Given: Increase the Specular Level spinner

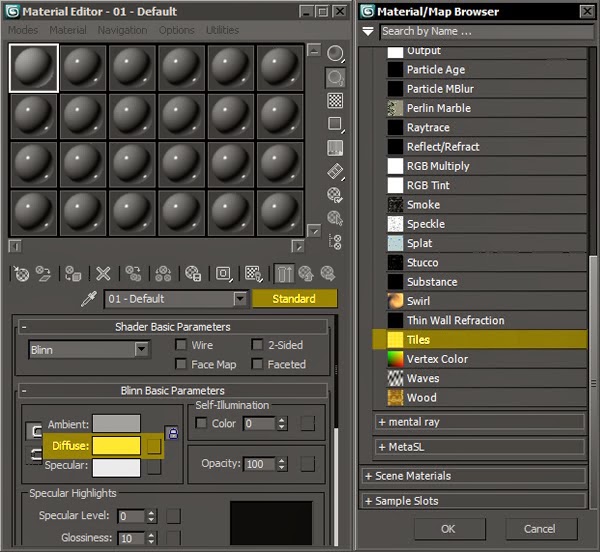Looking at the screenshot, I should (x=152, y=513).
